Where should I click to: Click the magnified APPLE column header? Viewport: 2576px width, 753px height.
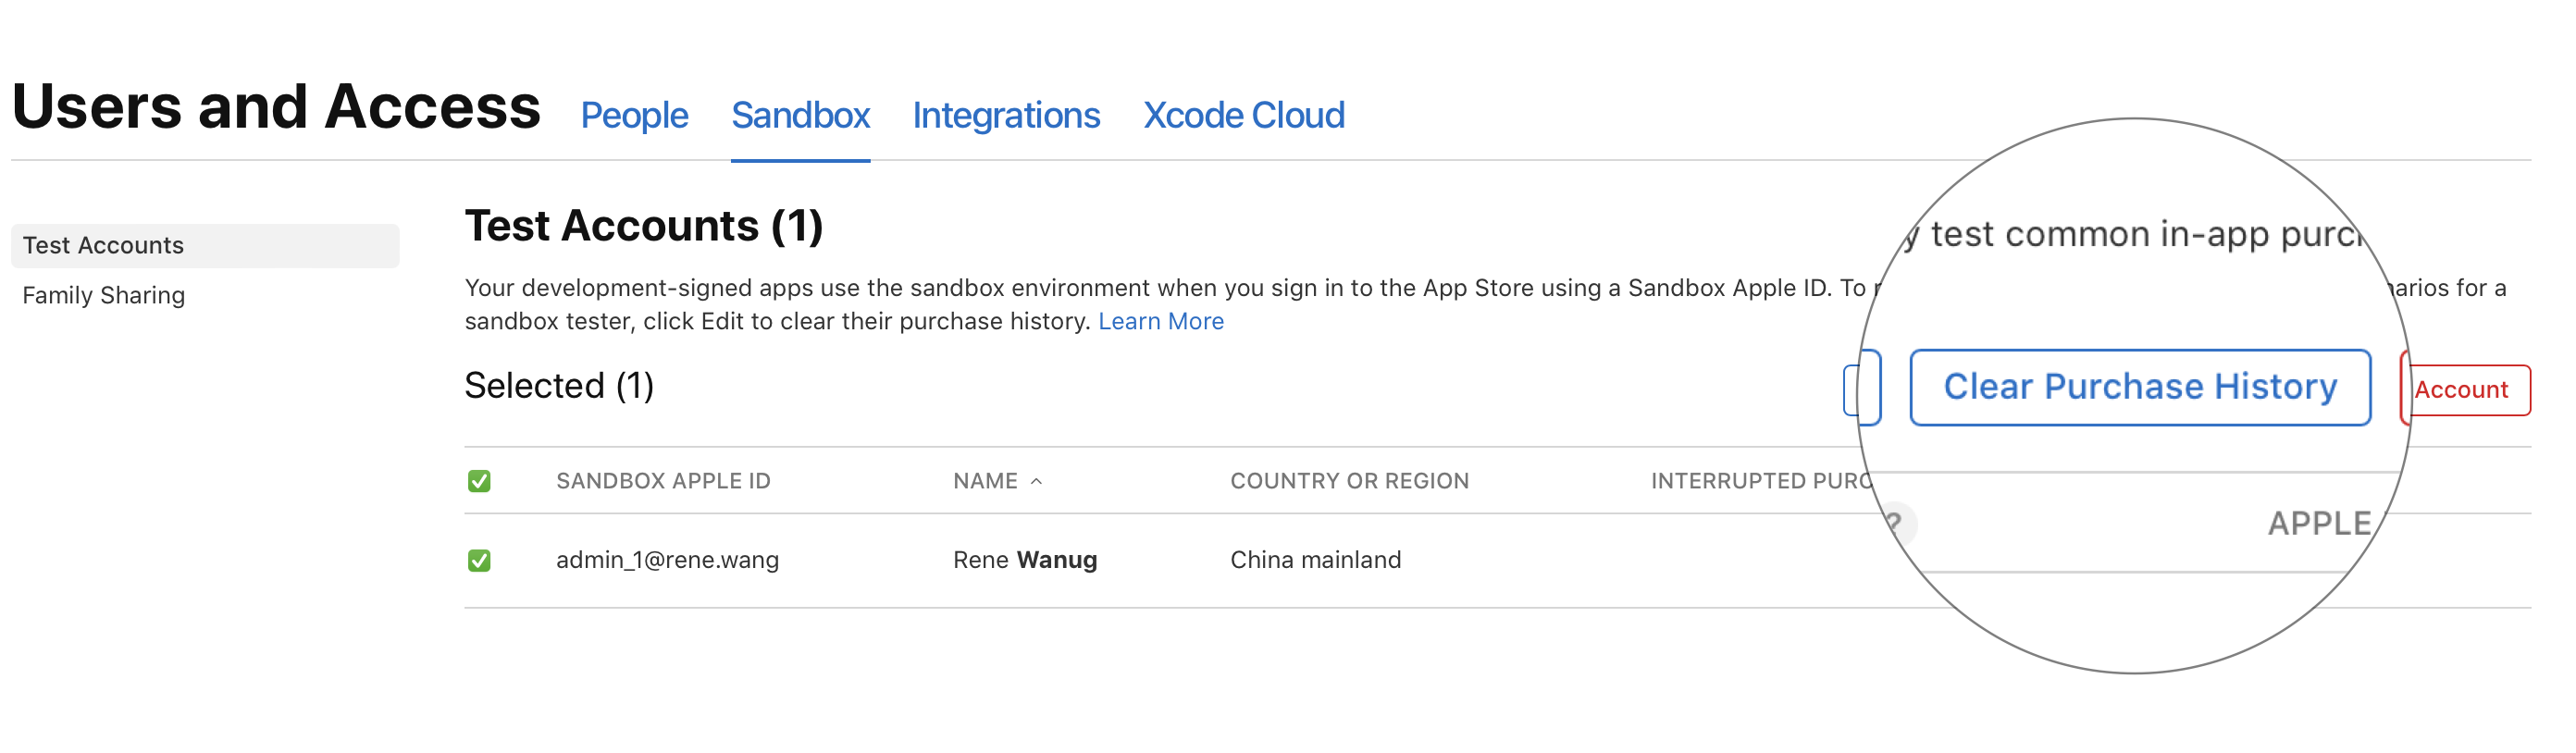coord(2318,524)
